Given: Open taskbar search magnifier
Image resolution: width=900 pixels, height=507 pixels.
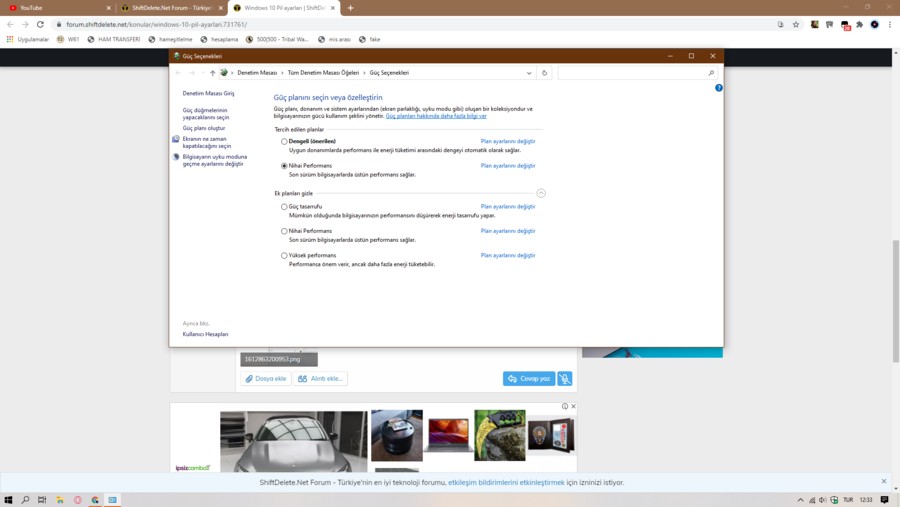Looking at the screenshot, I should pos(25,499).
